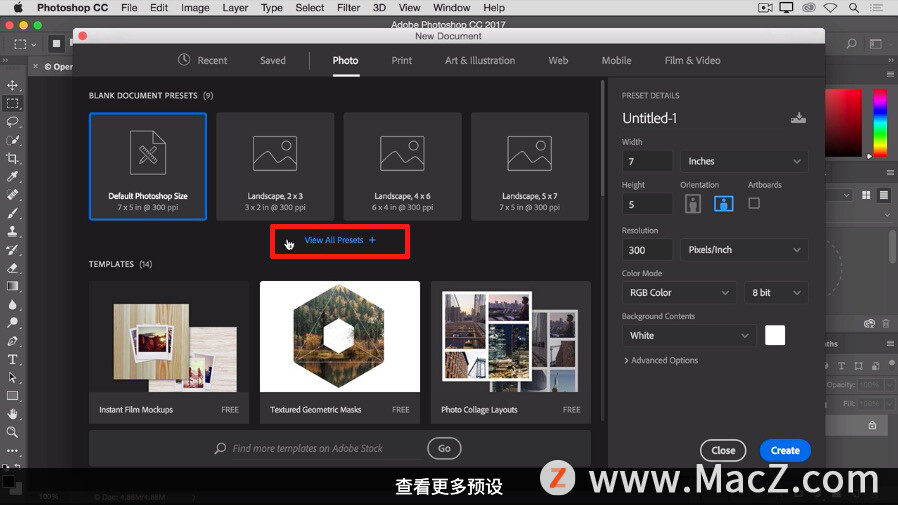The height and width of the screenshot is (505, 898).
Task: Switch to the Saved tab
Action: (273, 60)
